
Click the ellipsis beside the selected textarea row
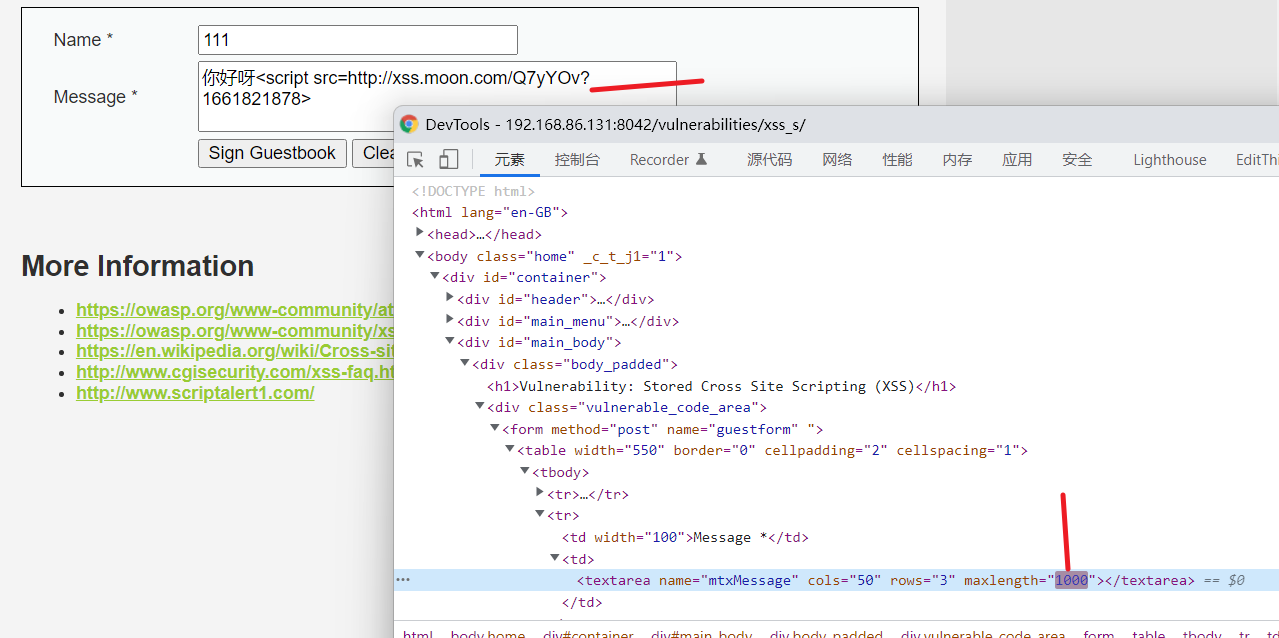[403, 580]
